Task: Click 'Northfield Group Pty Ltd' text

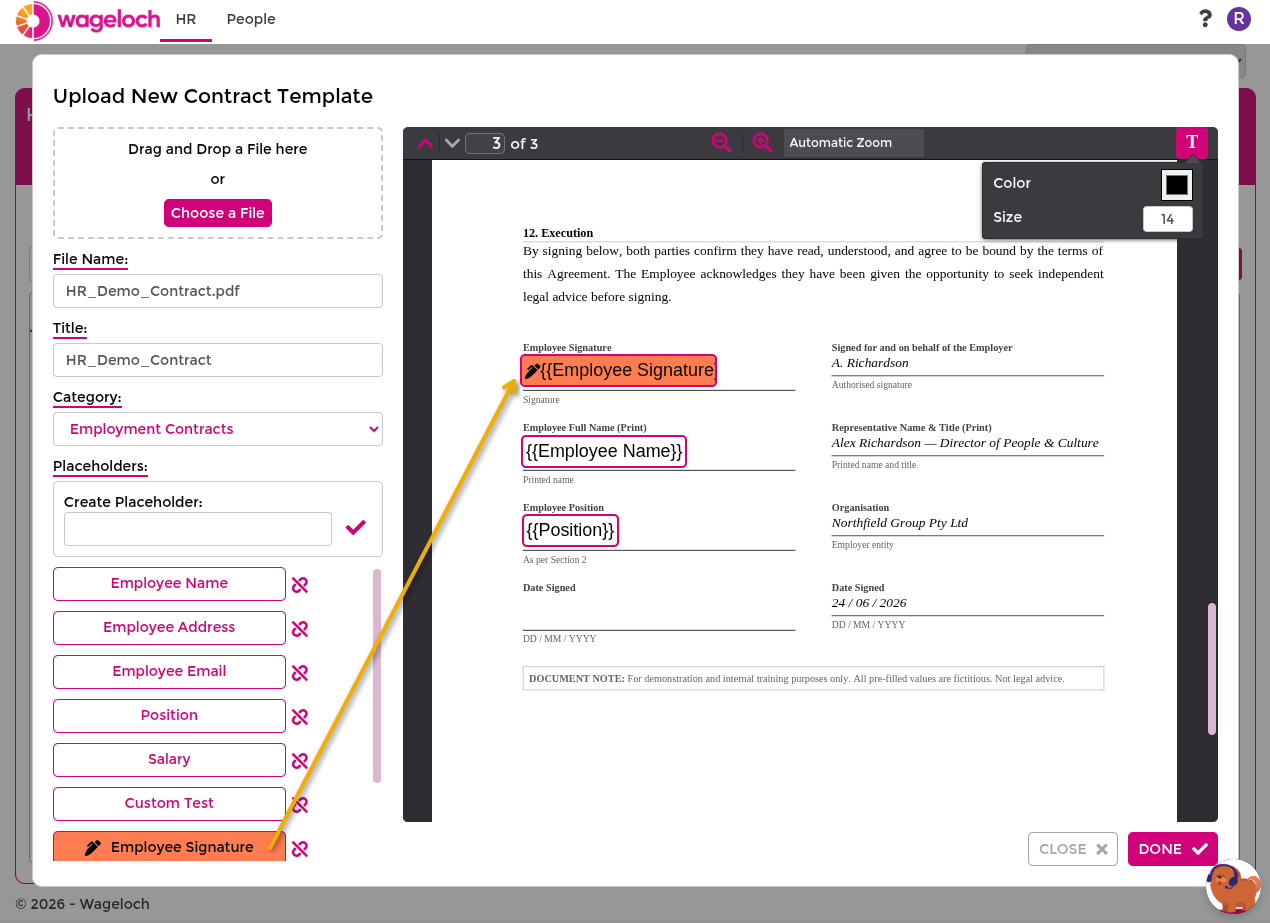Action: pos(900,523)
